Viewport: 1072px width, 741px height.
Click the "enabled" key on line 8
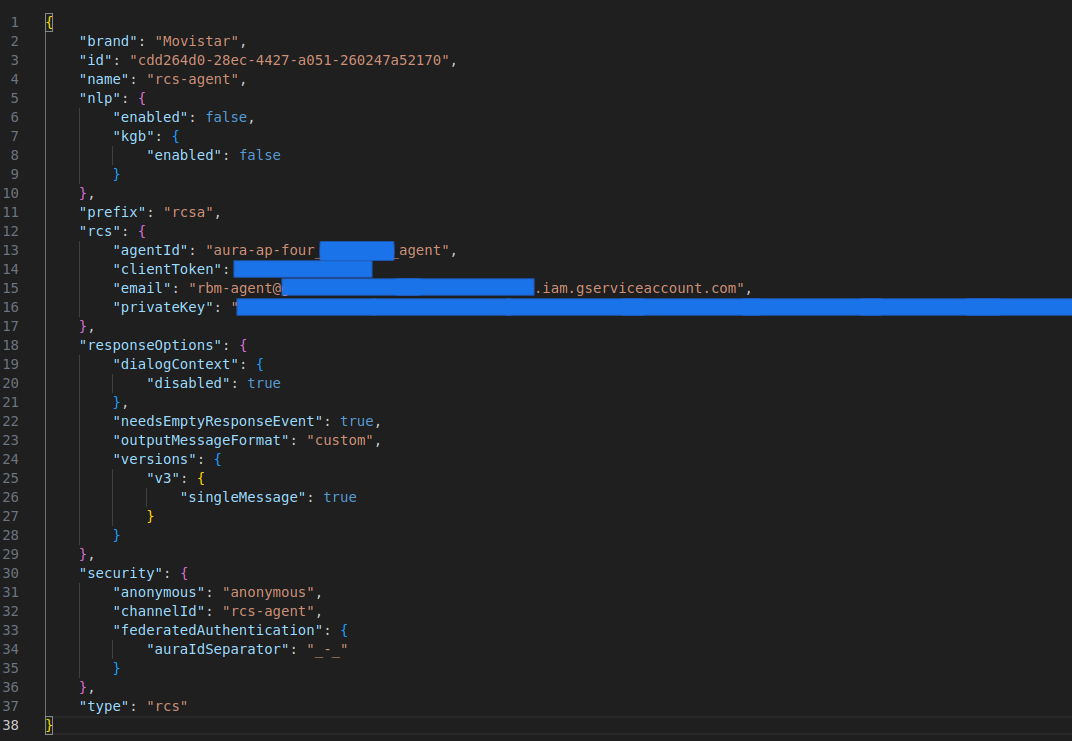[x=184, y=156]
